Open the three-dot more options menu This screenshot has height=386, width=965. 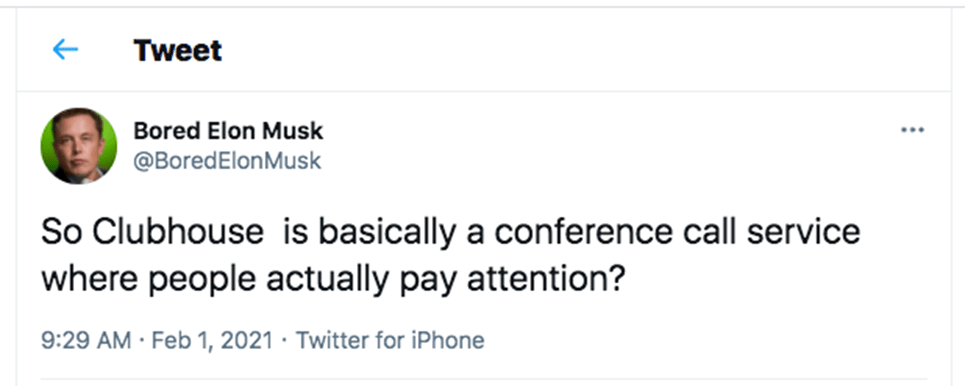[x=912, y=130]
